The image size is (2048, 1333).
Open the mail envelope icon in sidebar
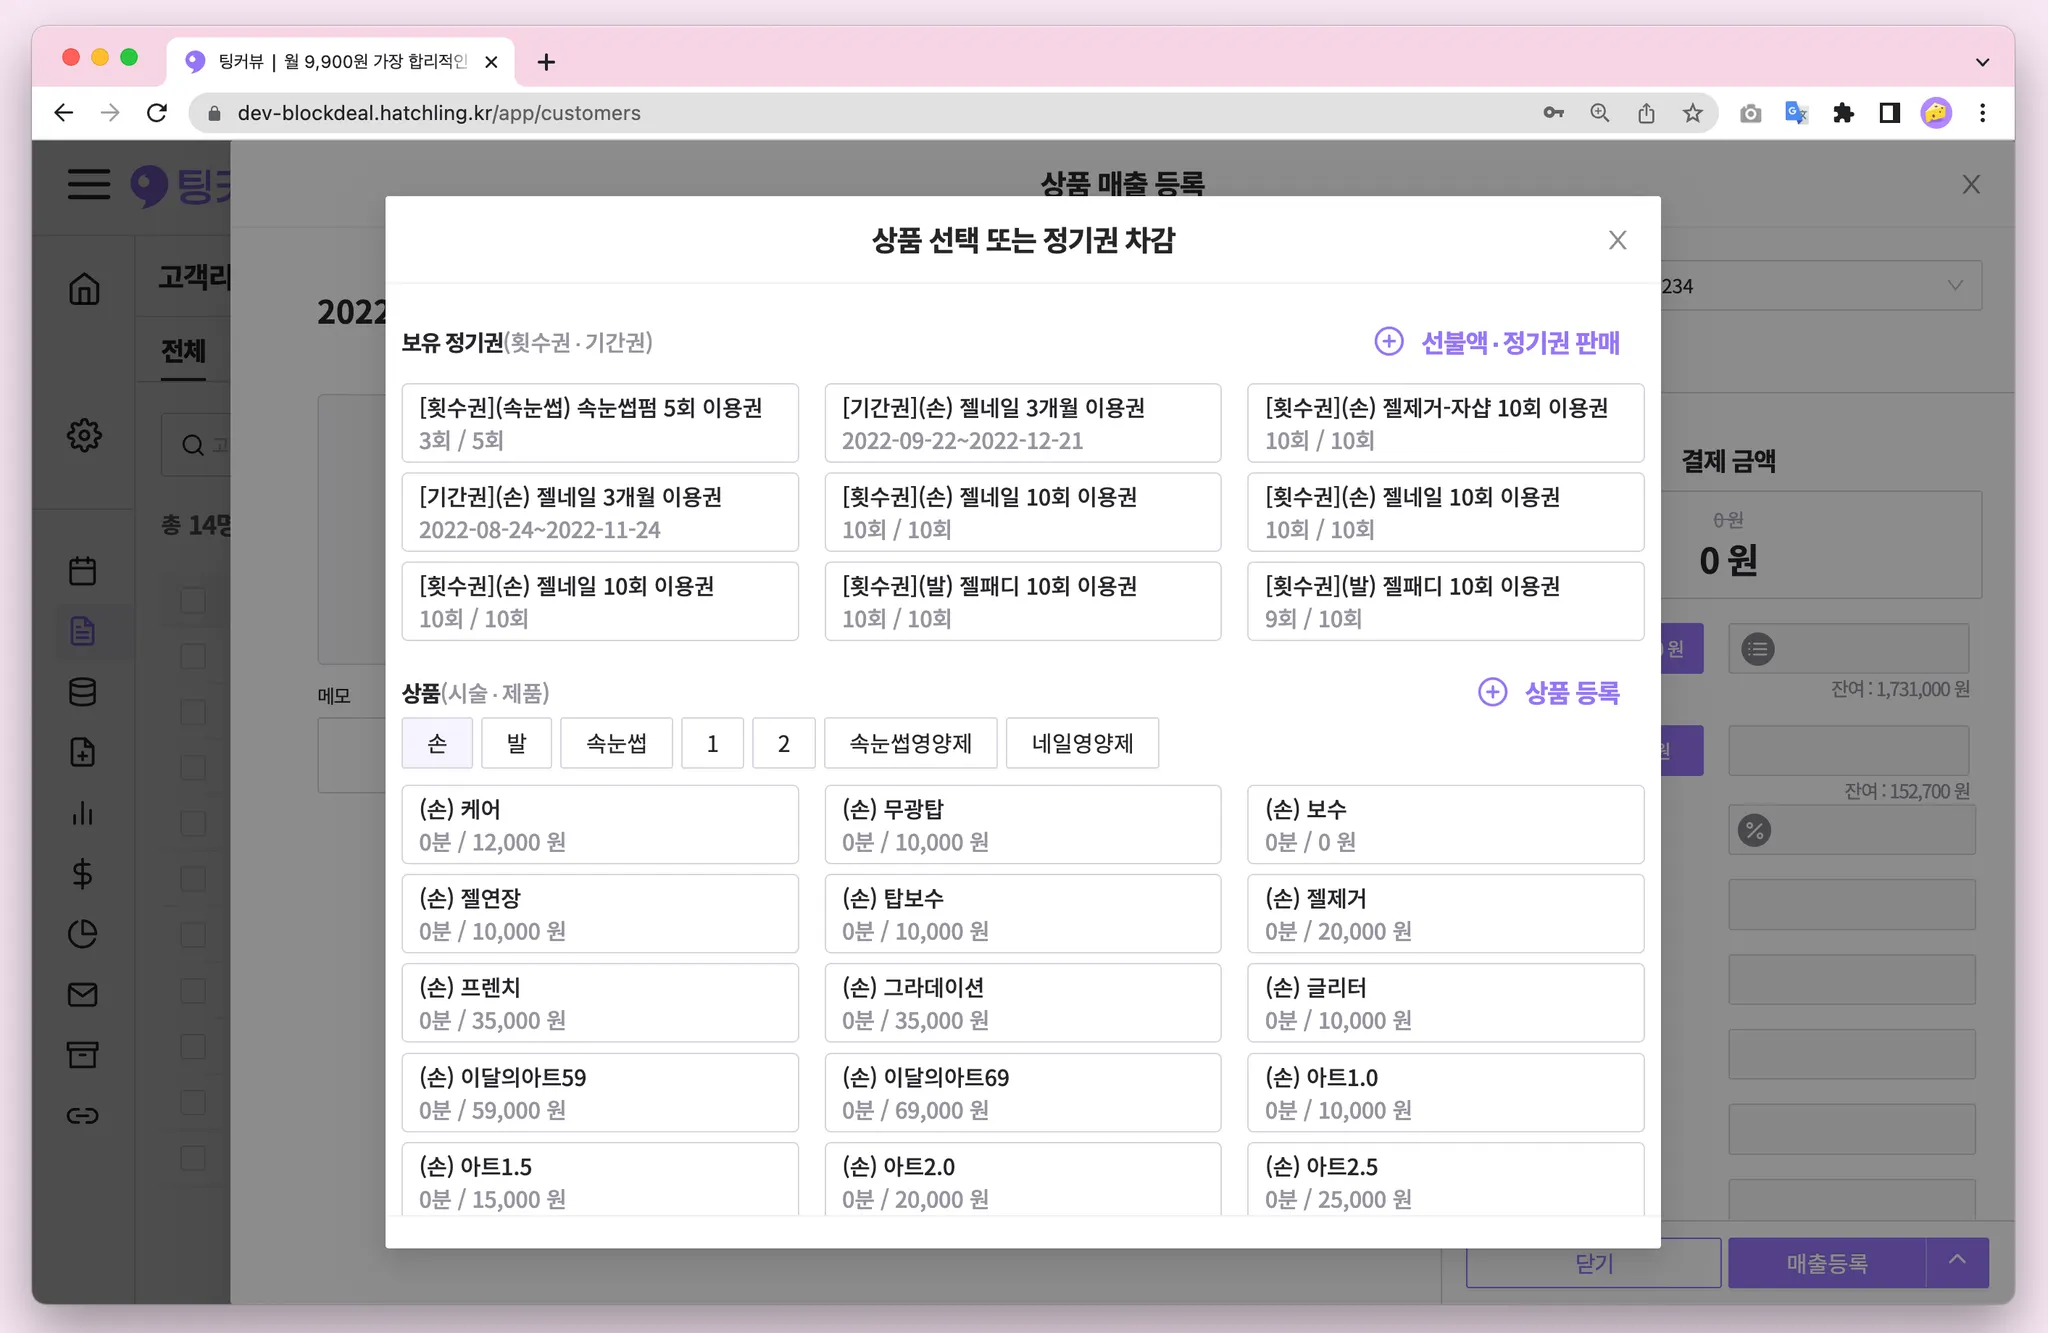coord(83,994)
